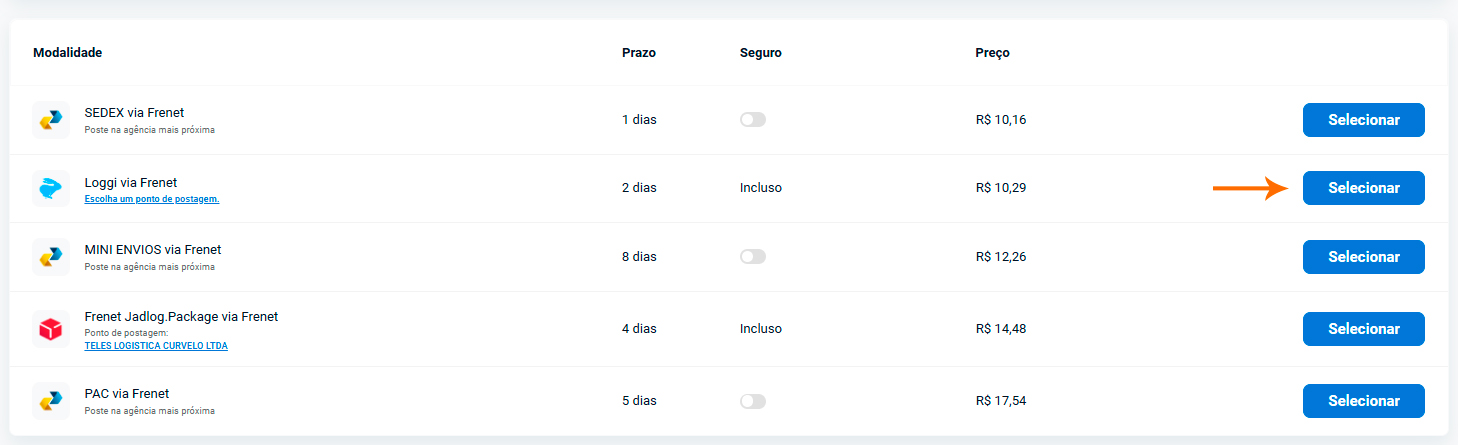Click the PAC carrier logo icon
1458x445 pixels.
pos(51,401)
